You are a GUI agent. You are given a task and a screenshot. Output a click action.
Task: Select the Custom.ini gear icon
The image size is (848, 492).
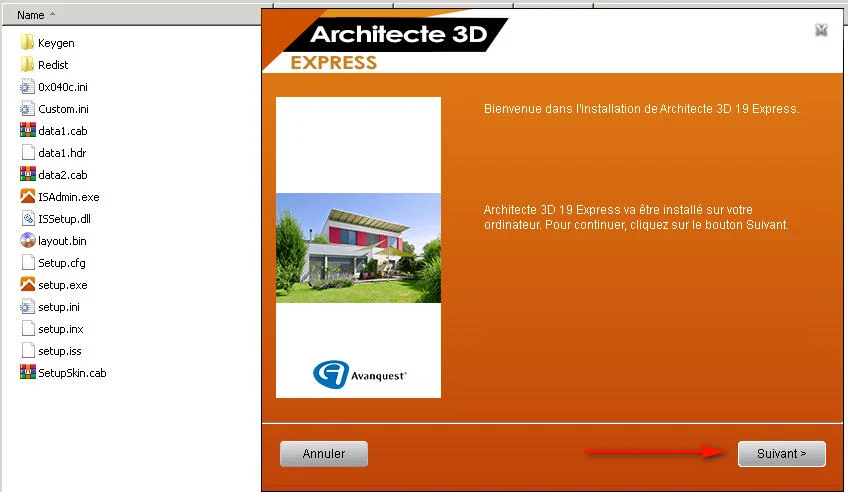tap(27, 109)
